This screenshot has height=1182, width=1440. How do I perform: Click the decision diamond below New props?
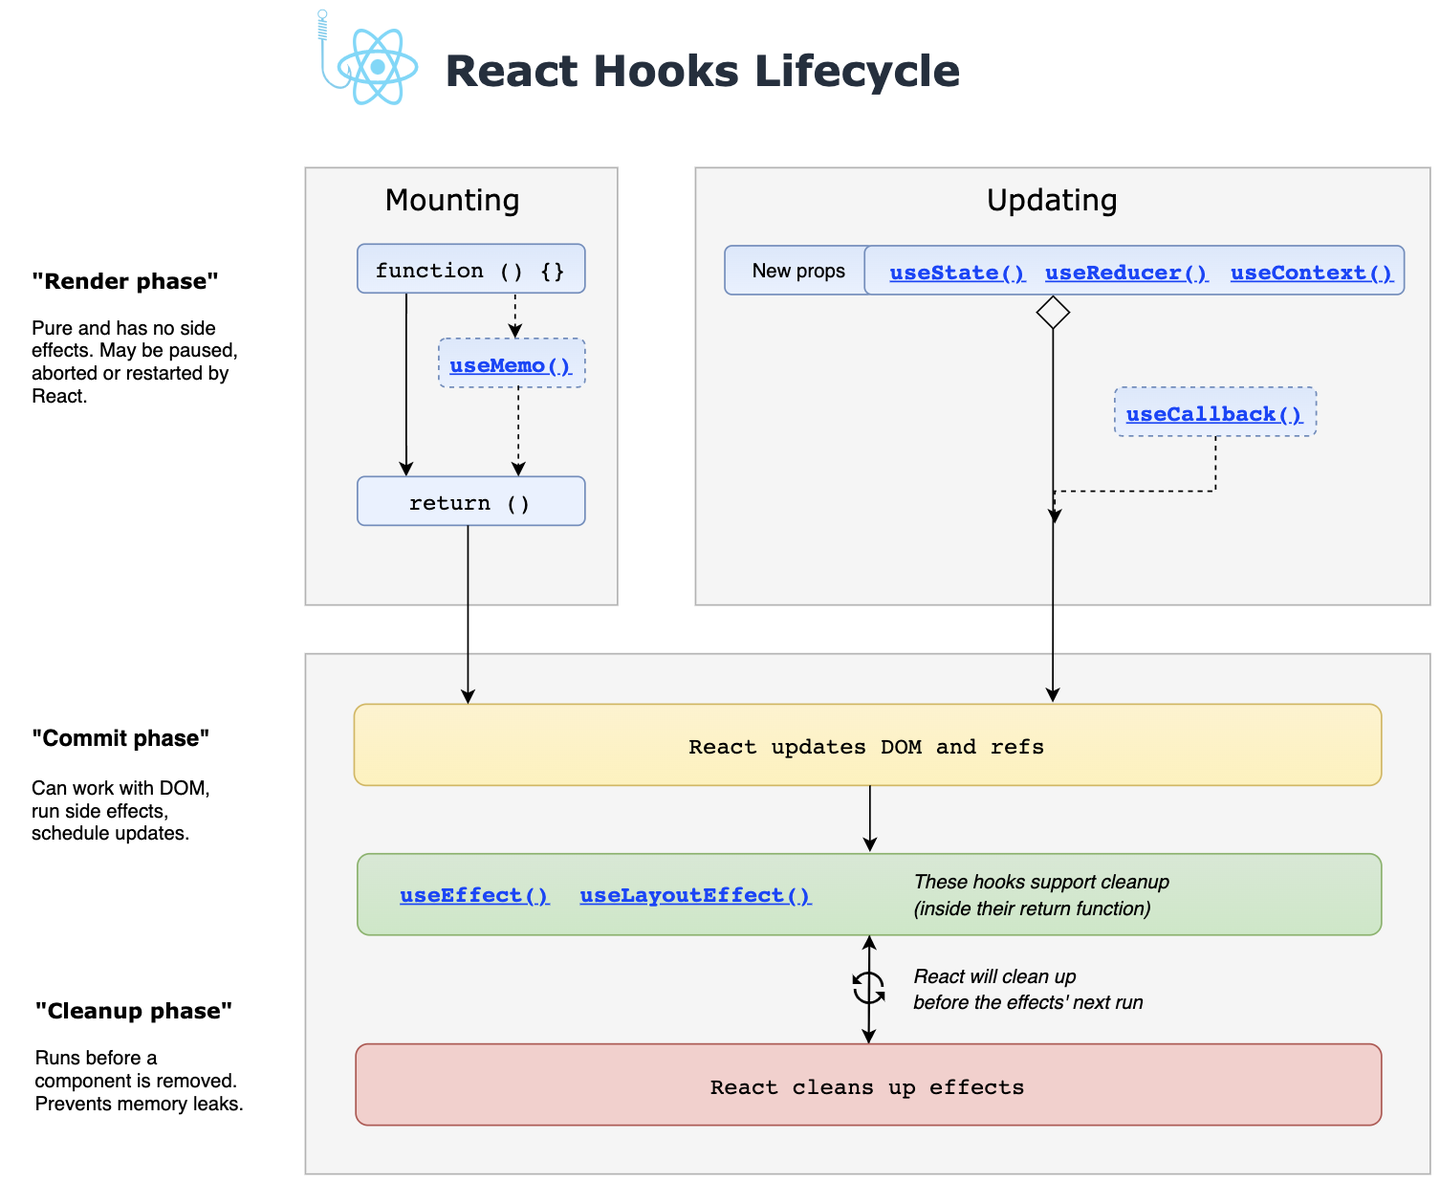[x=1053, y=313]
